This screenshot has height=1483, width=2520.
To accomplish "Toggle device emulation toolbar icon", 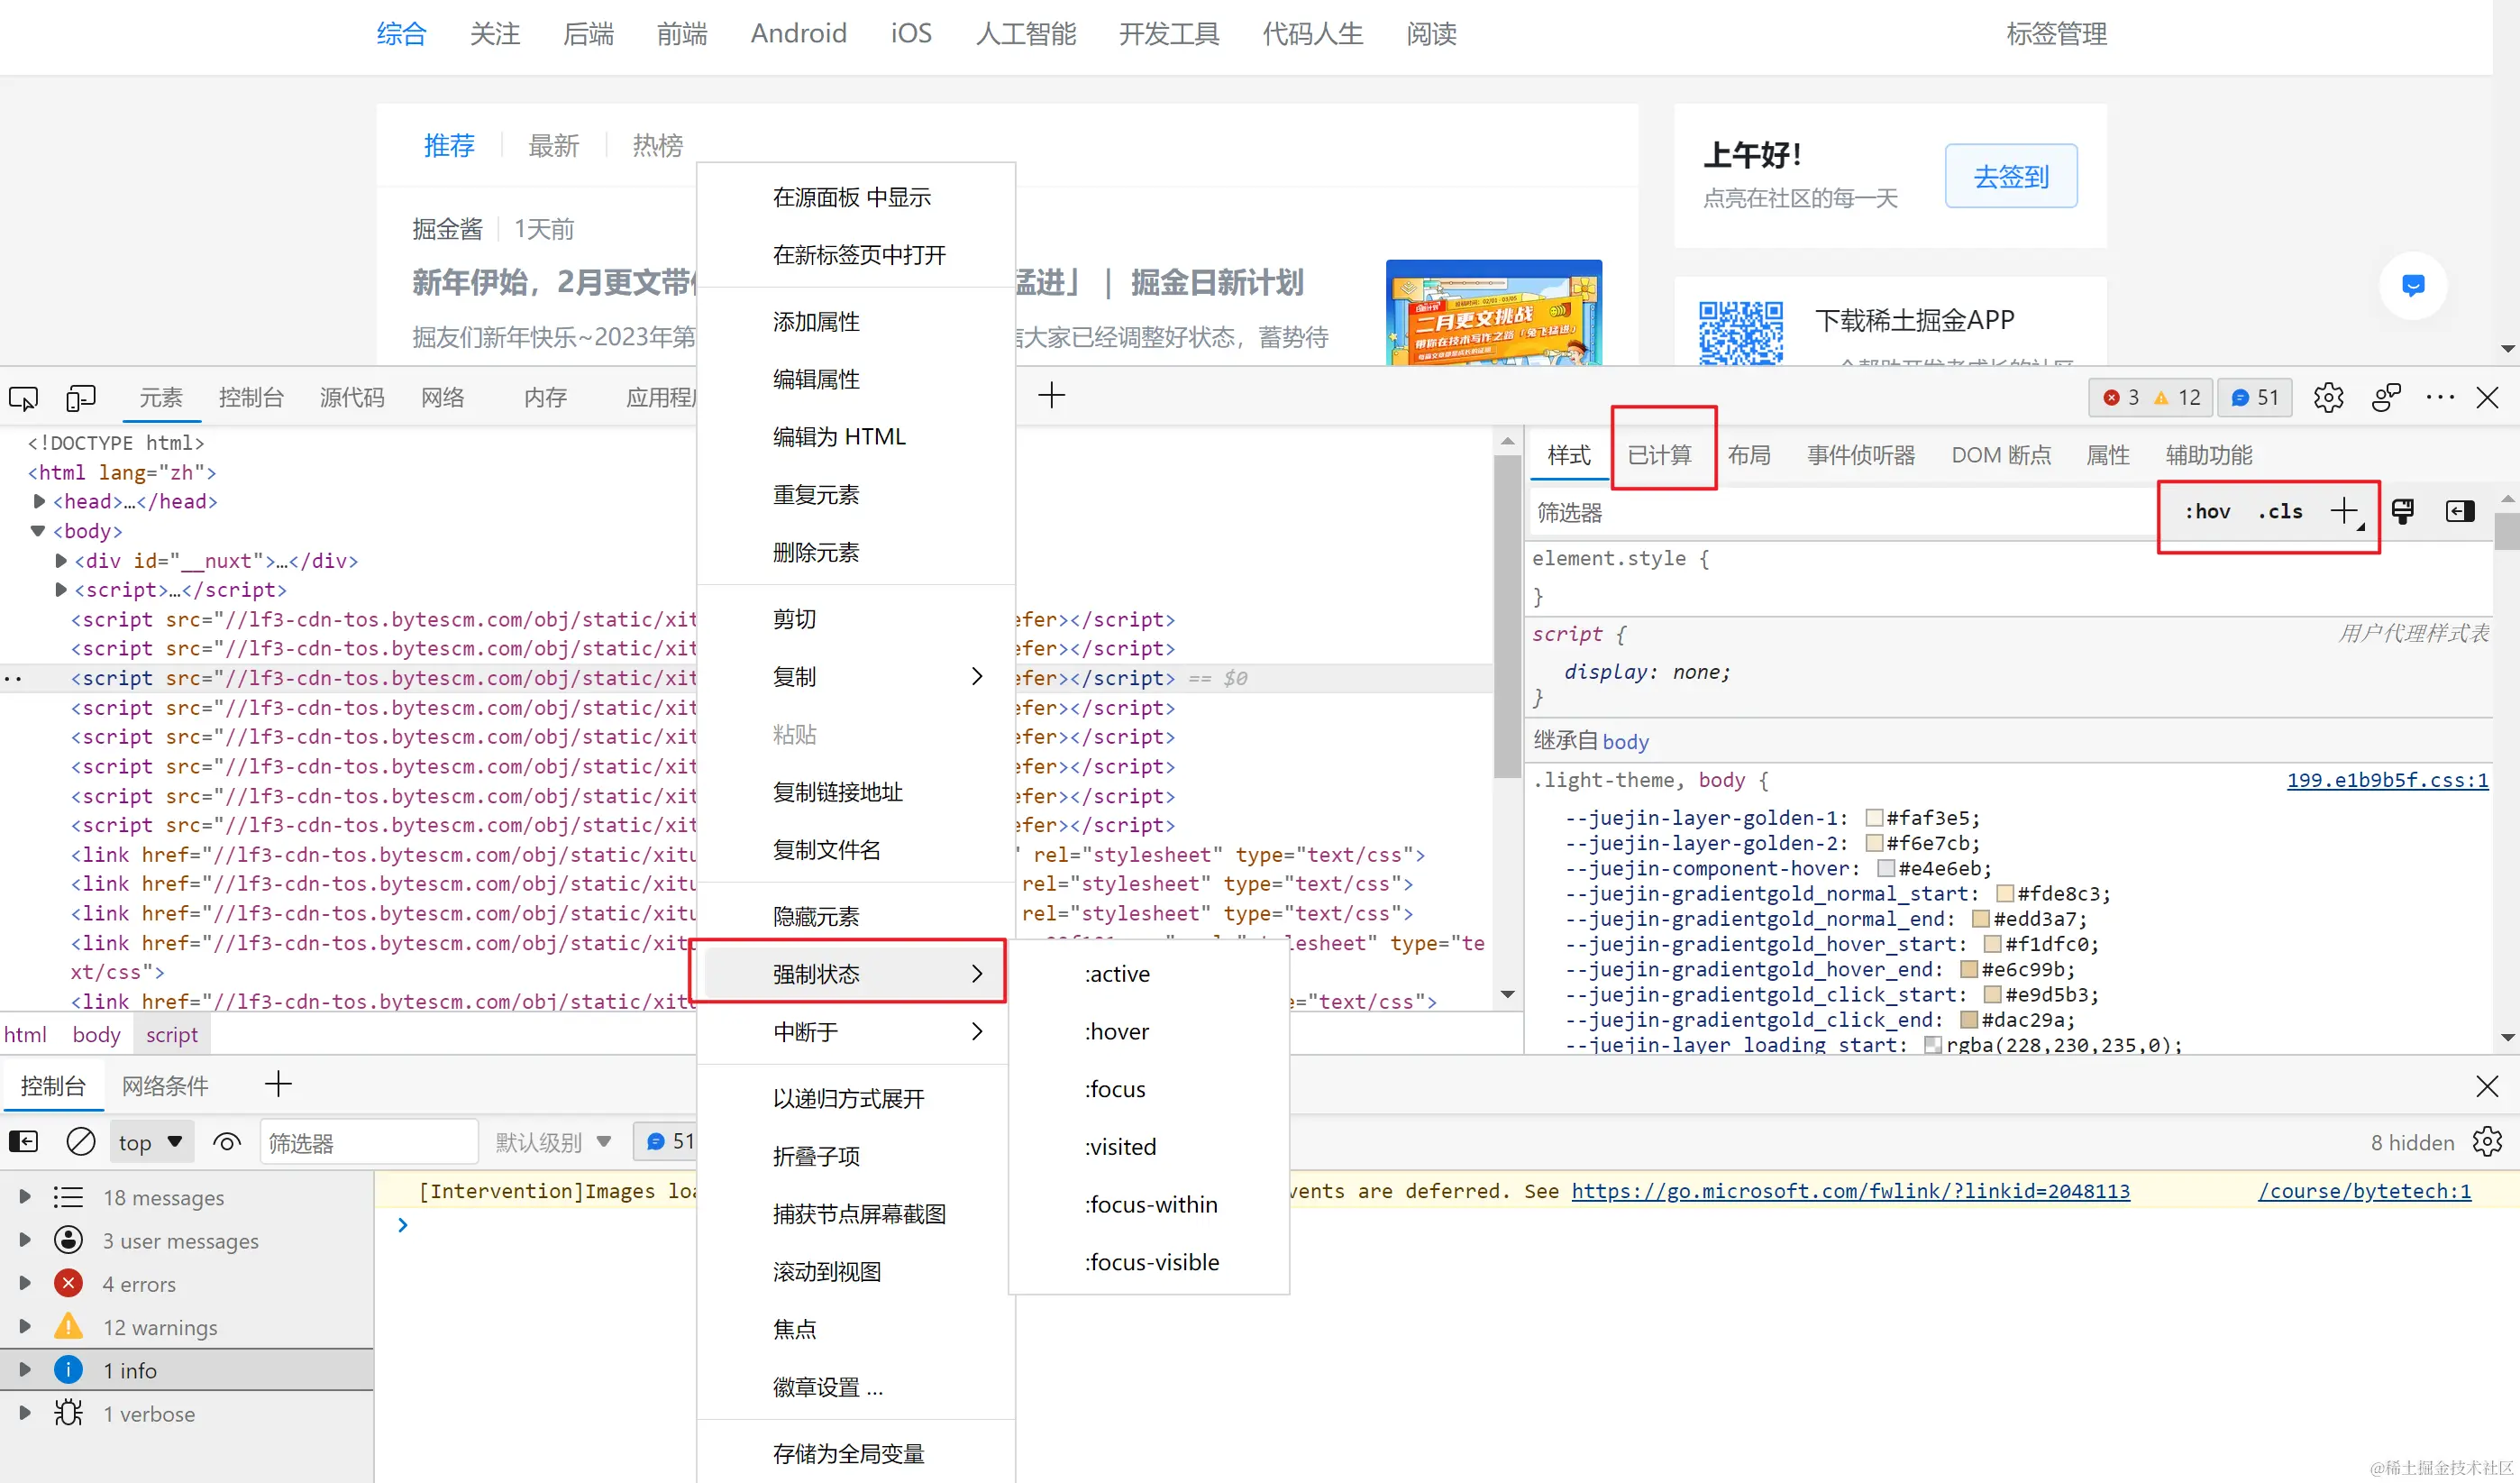I will tap(80, 398).
